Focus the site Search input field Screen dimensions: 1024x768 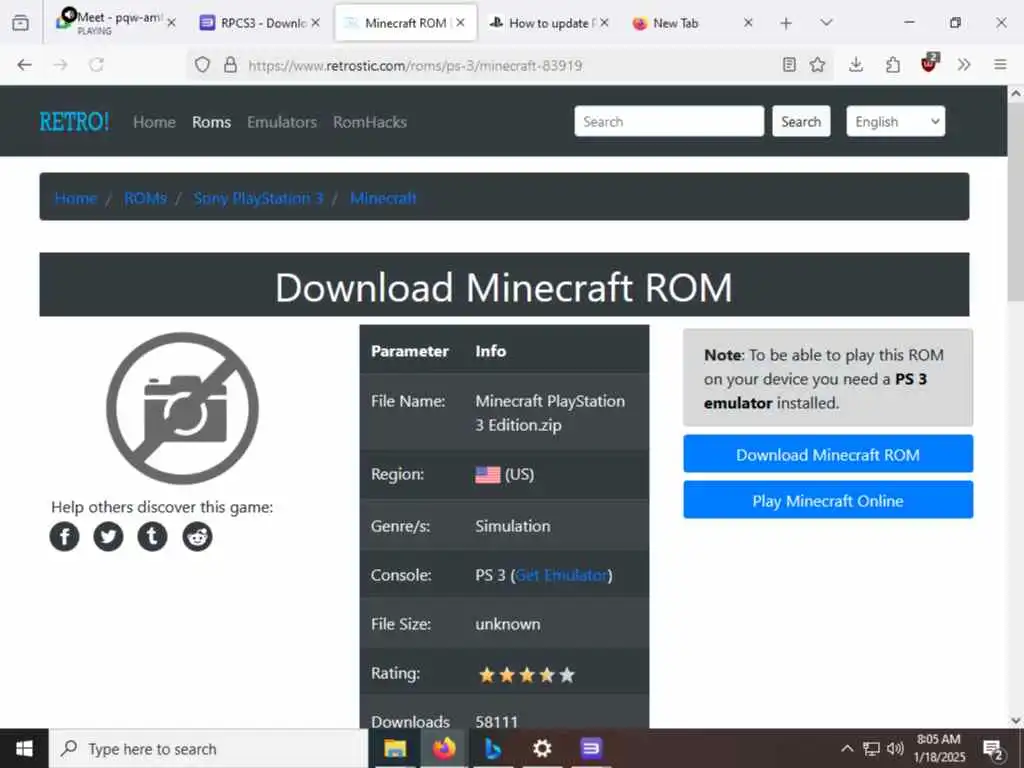669,121
